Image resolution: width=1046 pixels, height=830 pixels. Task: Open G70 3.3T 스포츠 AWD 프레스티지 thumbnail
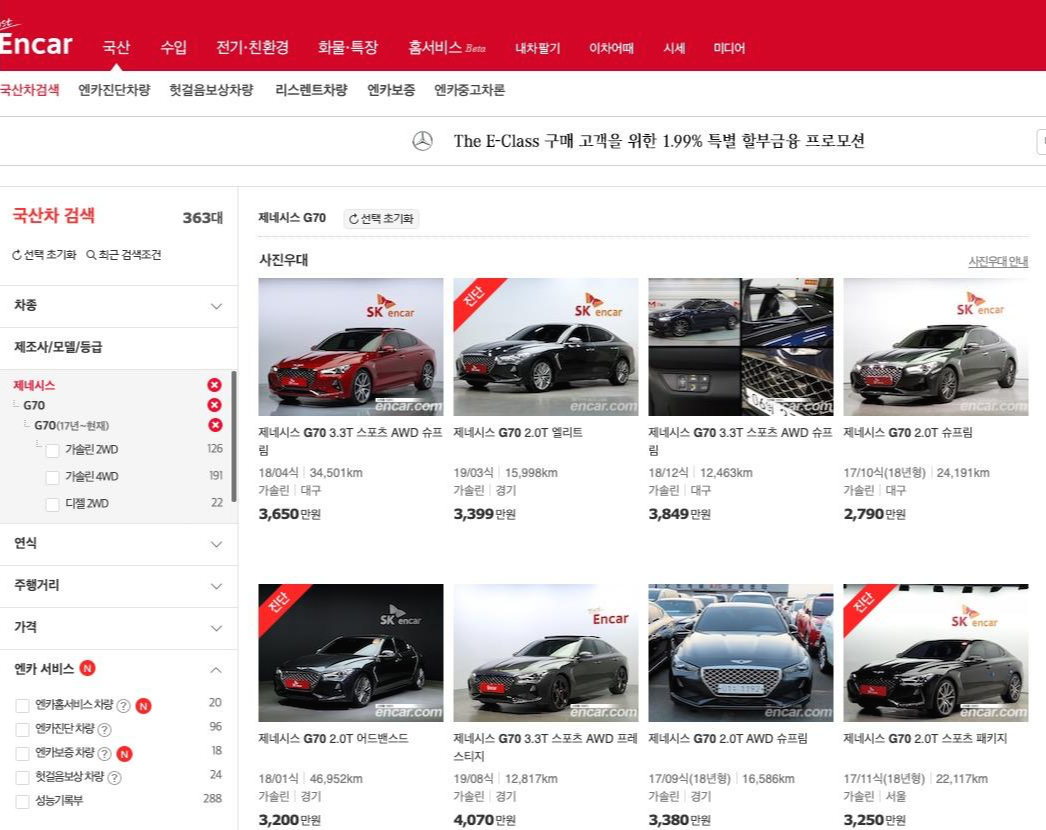tap(546, 653)
